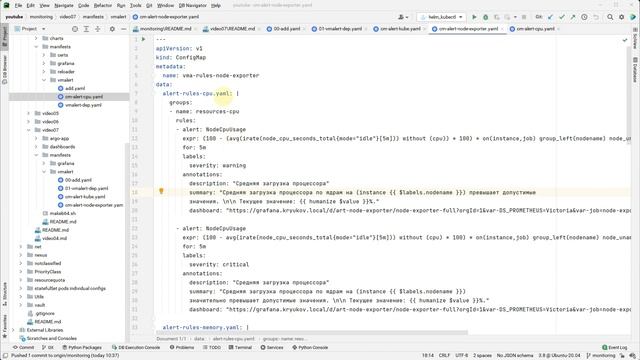Click the 'vmalert' breadcrumb in navigation bar
Image resolution: width=640 pixels, height=360 pixels.
tap(118, 17)
